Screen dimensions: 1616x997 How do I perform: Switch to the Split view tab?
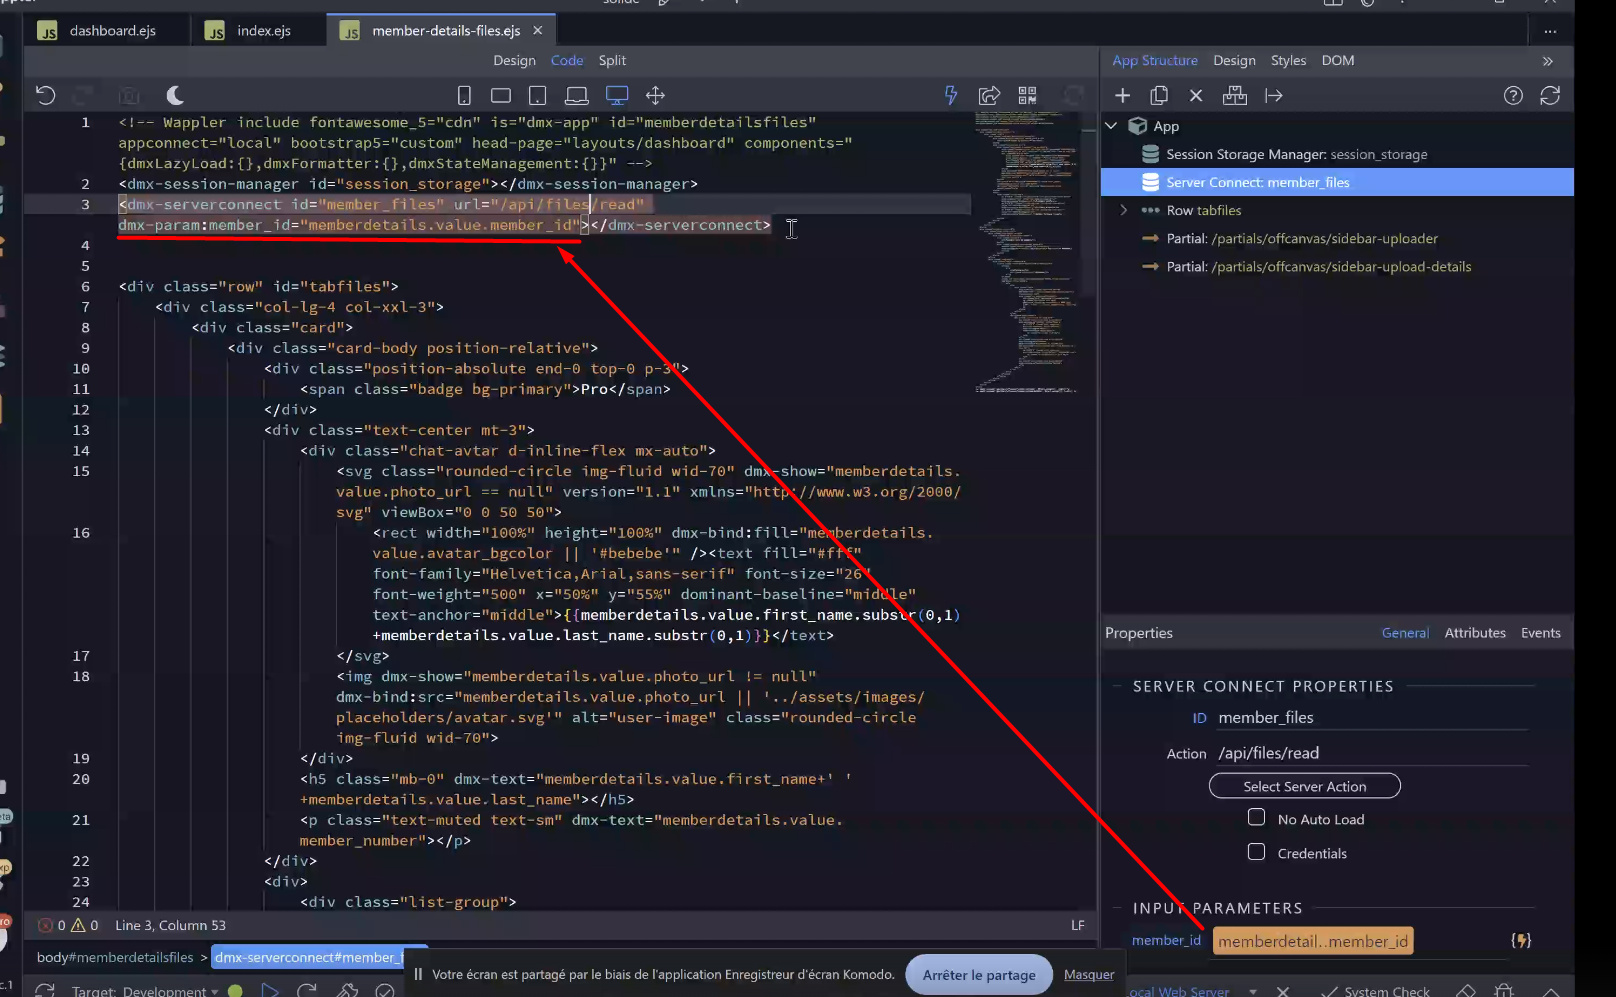612,60
